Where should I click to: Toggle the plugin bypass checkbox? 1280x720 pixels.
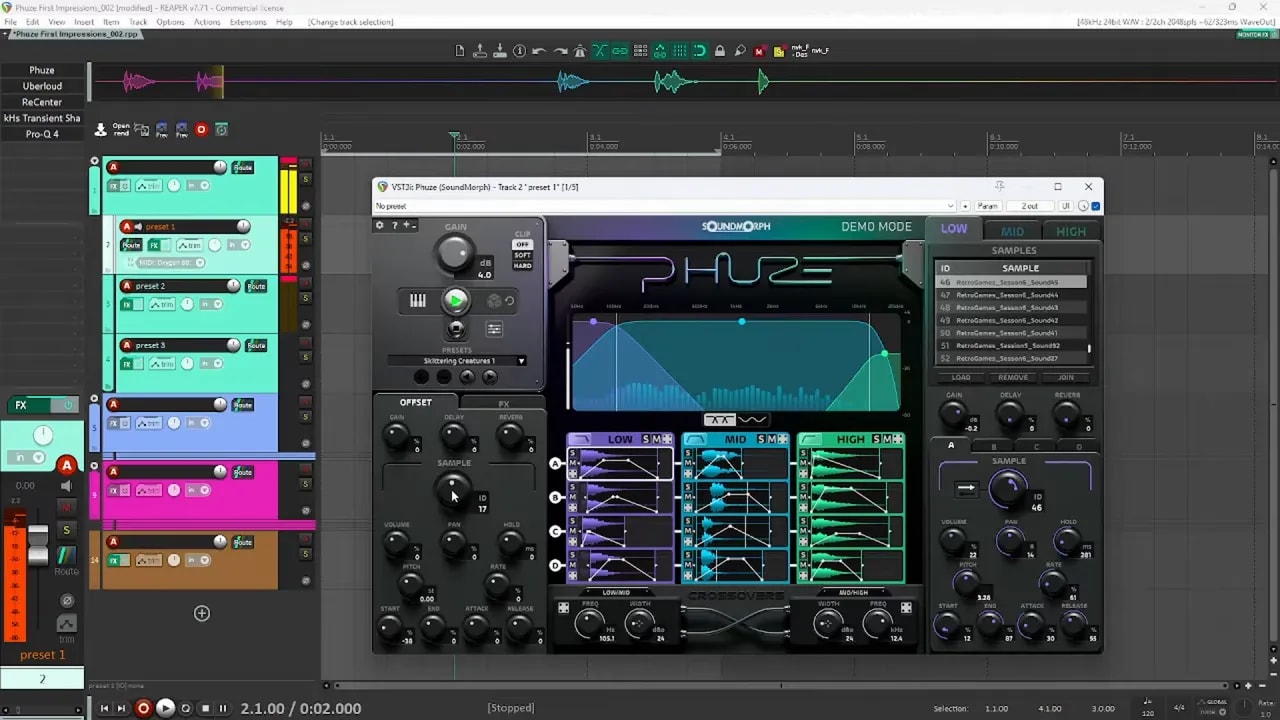click(1096, 206)
